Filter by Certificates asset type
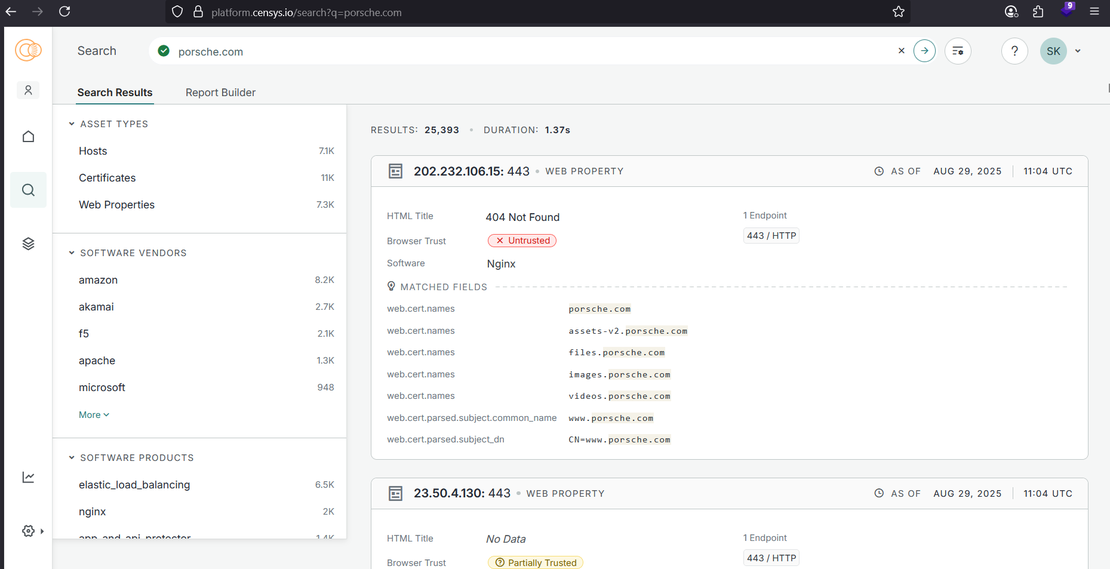Screen dimensions: 1110x569 click(x=107, y=178)
